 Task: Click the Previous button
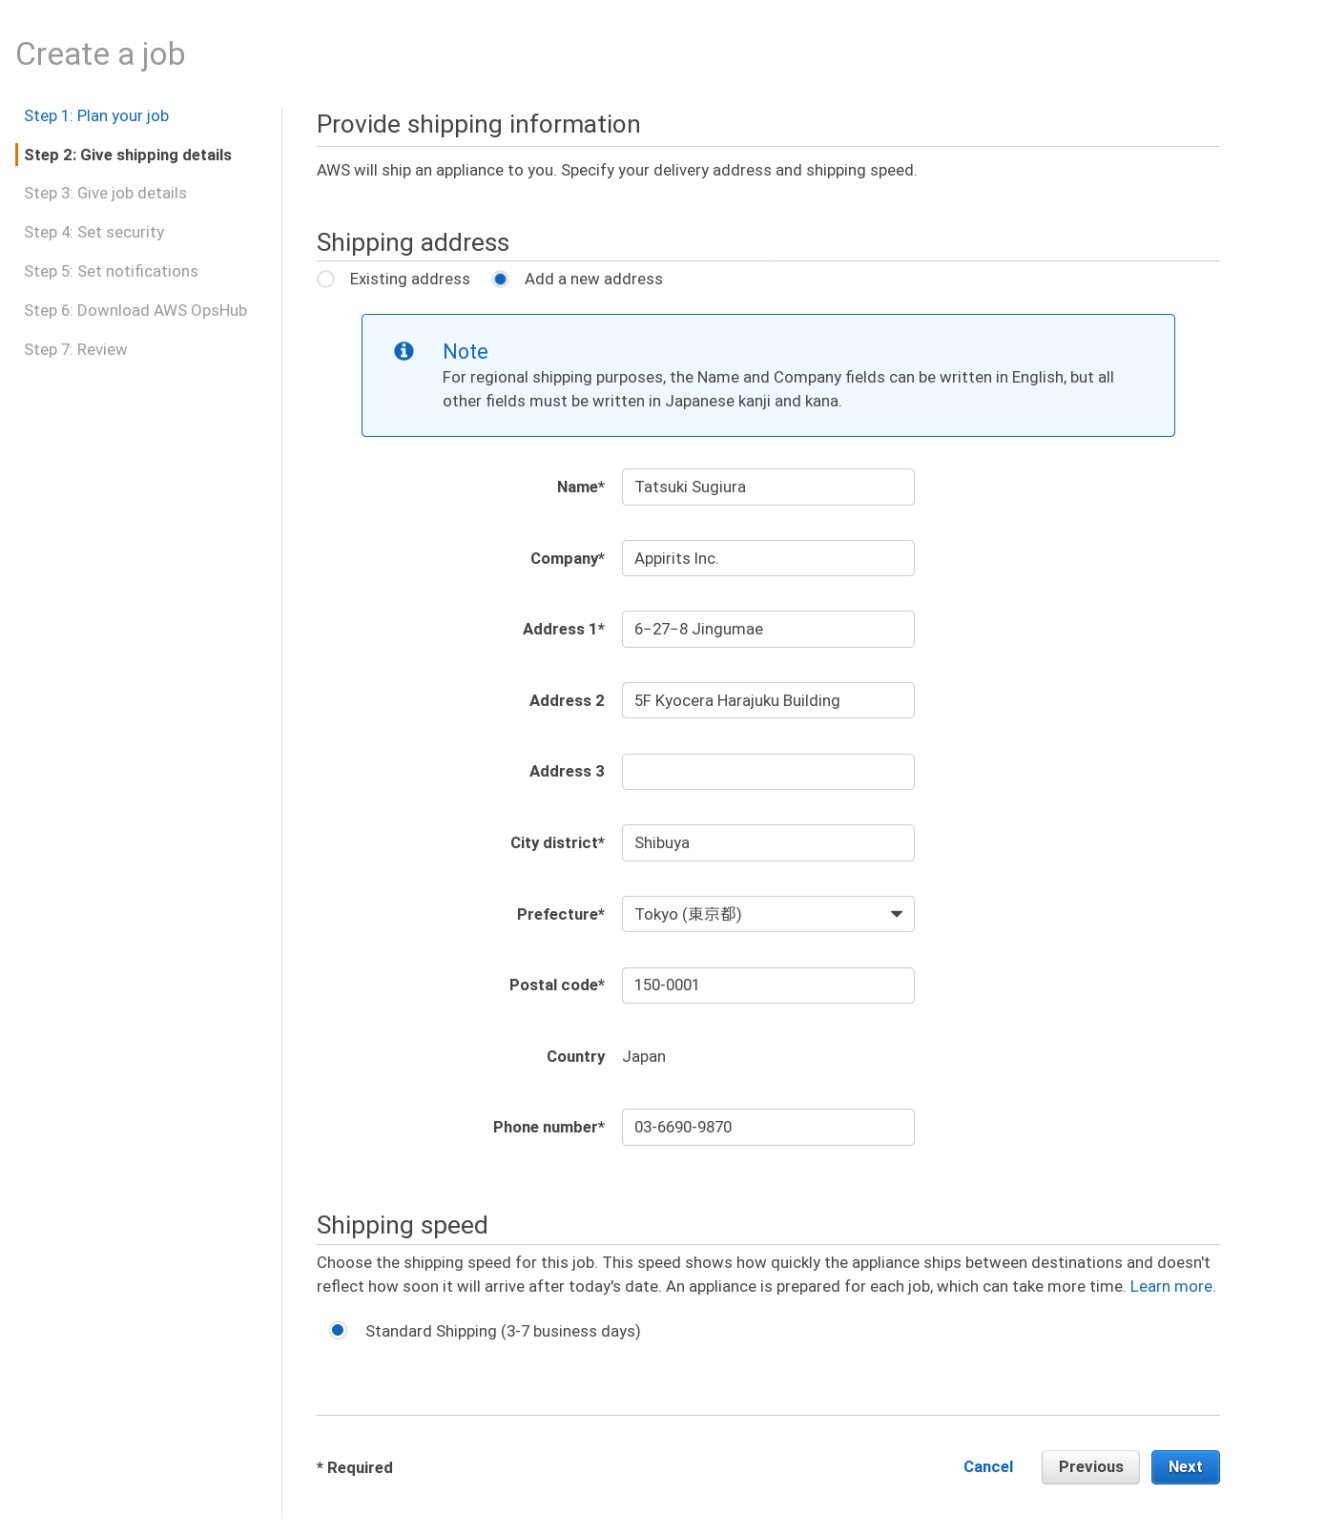(1090, 1467)
